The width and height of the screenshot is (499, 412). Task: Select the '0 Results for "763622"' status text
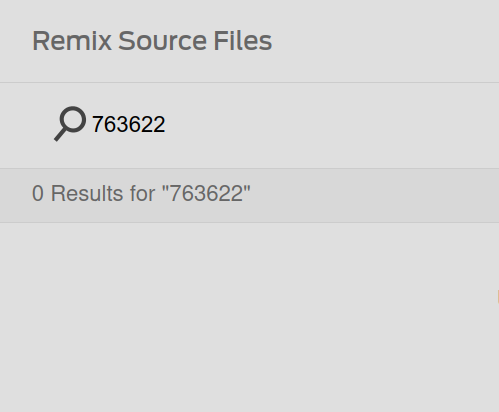pos(141,193)
